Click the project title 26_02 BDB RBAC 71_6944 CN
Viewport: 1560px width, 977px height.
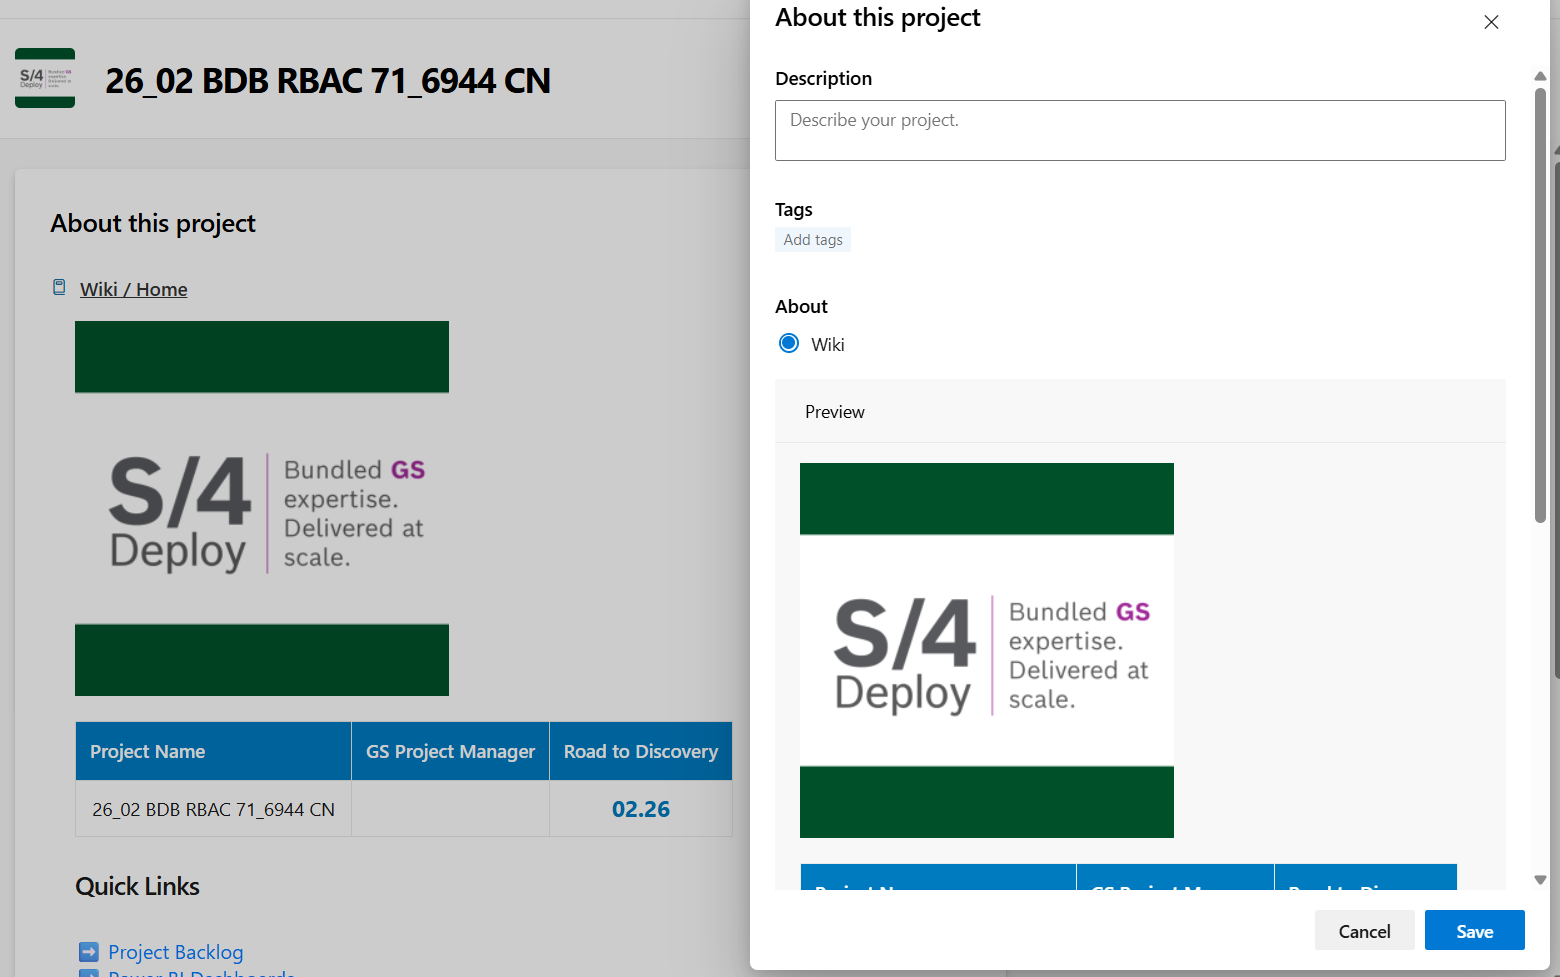pos(328,81)
